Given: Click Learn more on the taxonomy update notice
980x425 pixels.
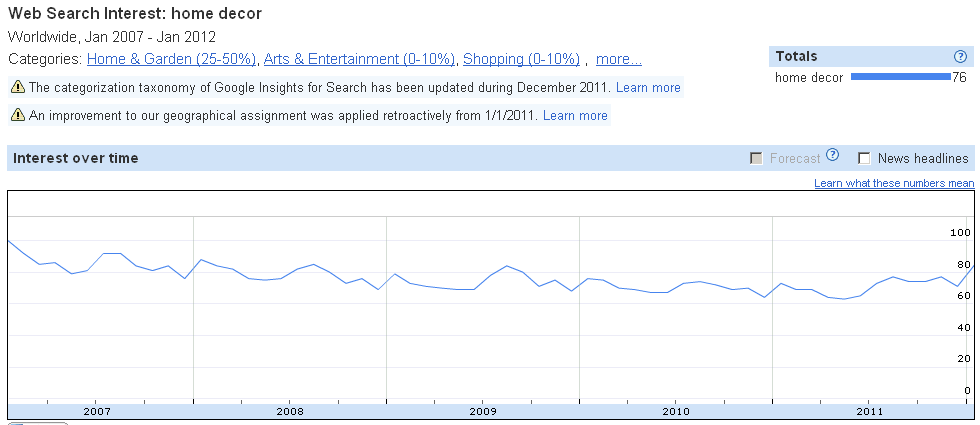Looking at the screenshot, I should (x=648, y=88).
